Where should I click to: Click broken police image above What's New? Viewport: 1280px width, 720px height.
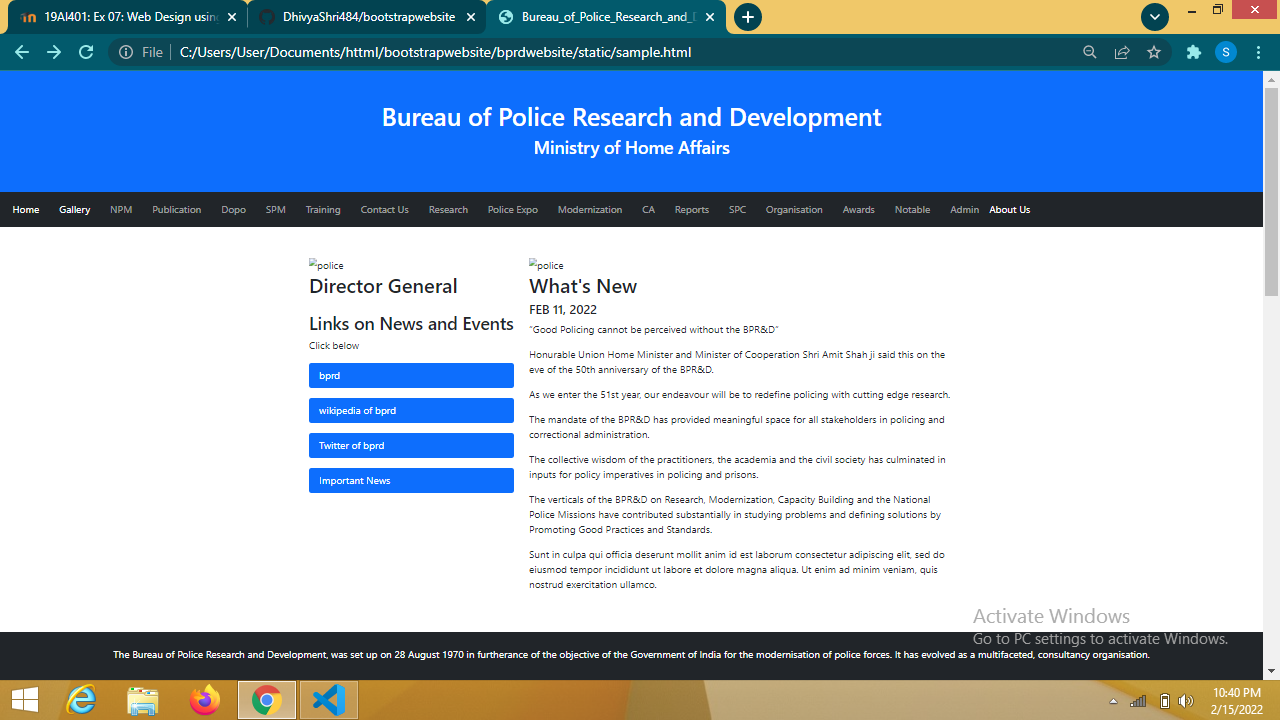546,265
